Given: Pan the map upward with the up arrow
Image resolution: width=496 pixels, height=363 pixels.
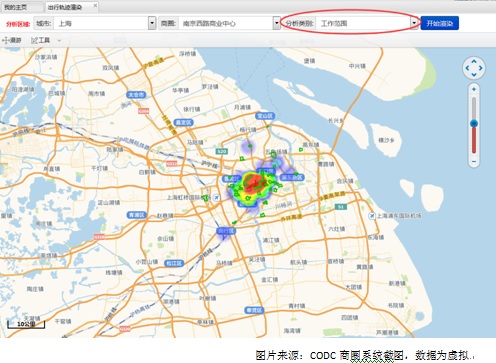Looking at the screenshot, I should click(474, 61).
